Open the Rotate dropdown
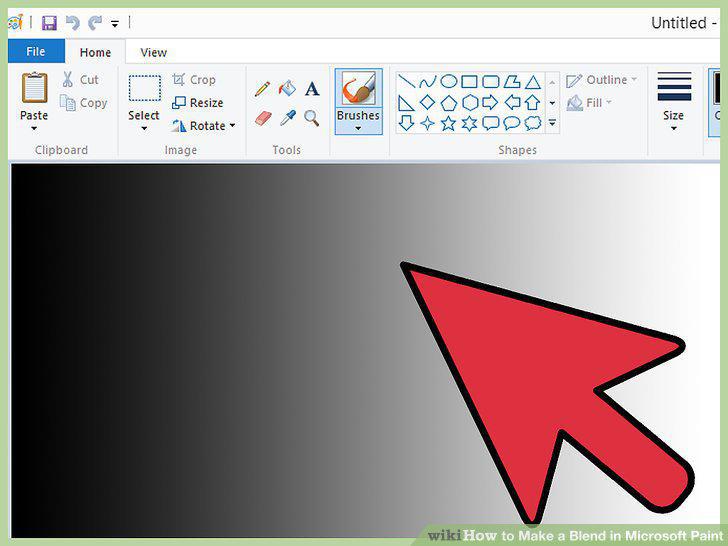 [203, 126]
